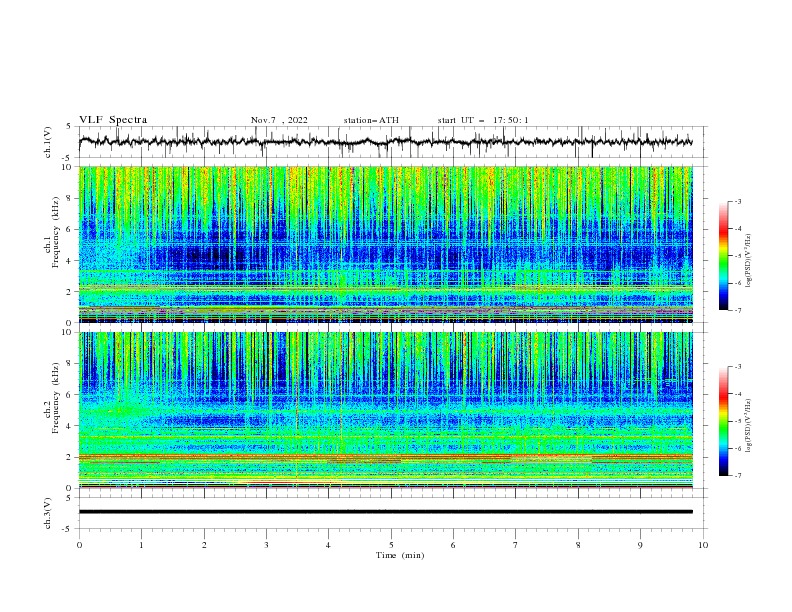Click the ch.2 colorbar "-3" tick label
This screenshot has width=792, height=612.
click(738, 367)
